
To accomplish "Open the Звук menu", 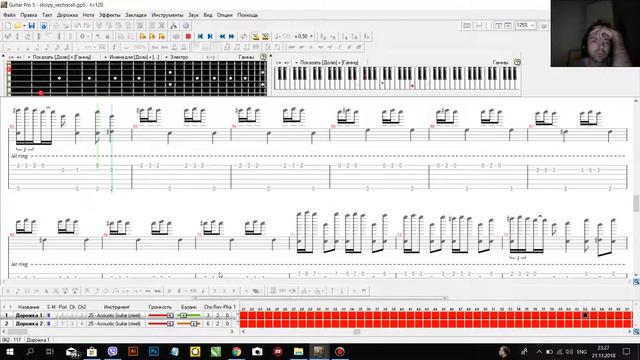I will point(193,15).
